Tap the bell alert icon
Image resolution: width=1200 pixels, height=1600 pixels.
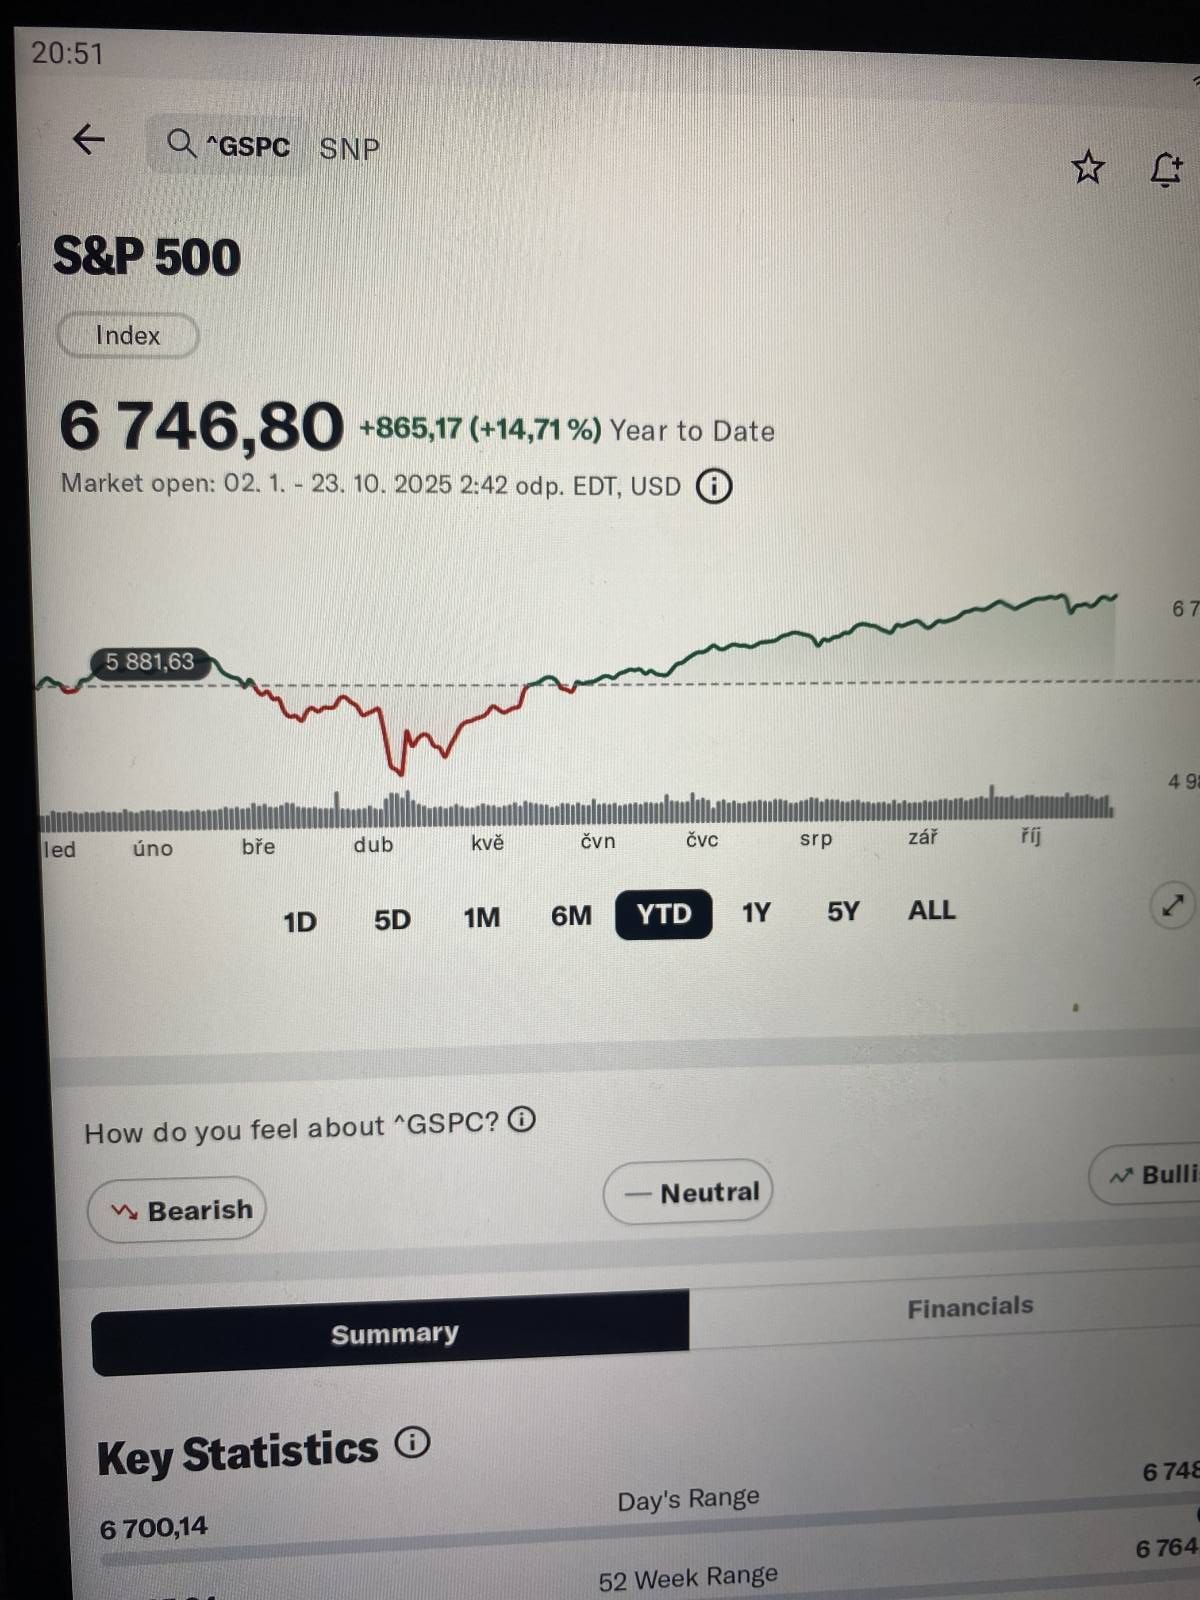pos(1166,169)
